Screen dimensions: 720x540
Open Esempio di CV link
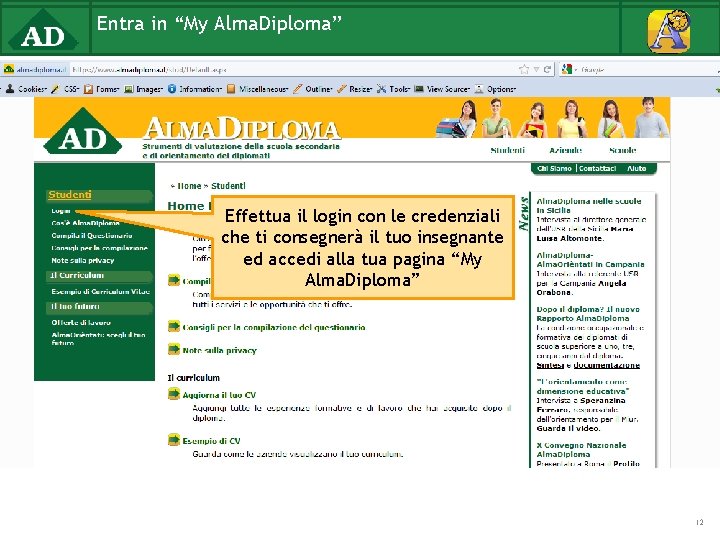(211, 441)
